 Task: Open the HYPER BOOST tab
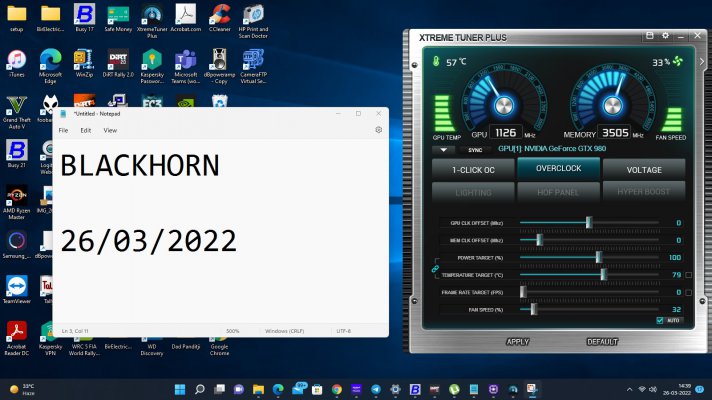click(x=644, y=192)
